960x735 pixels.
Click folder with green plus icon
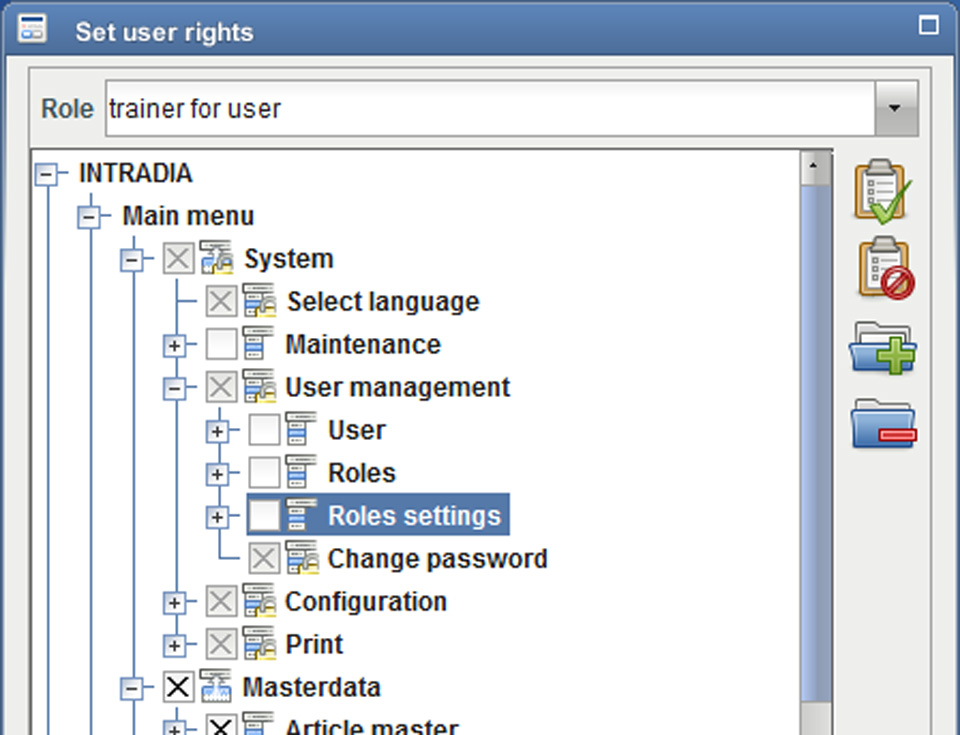click(882, 347)
